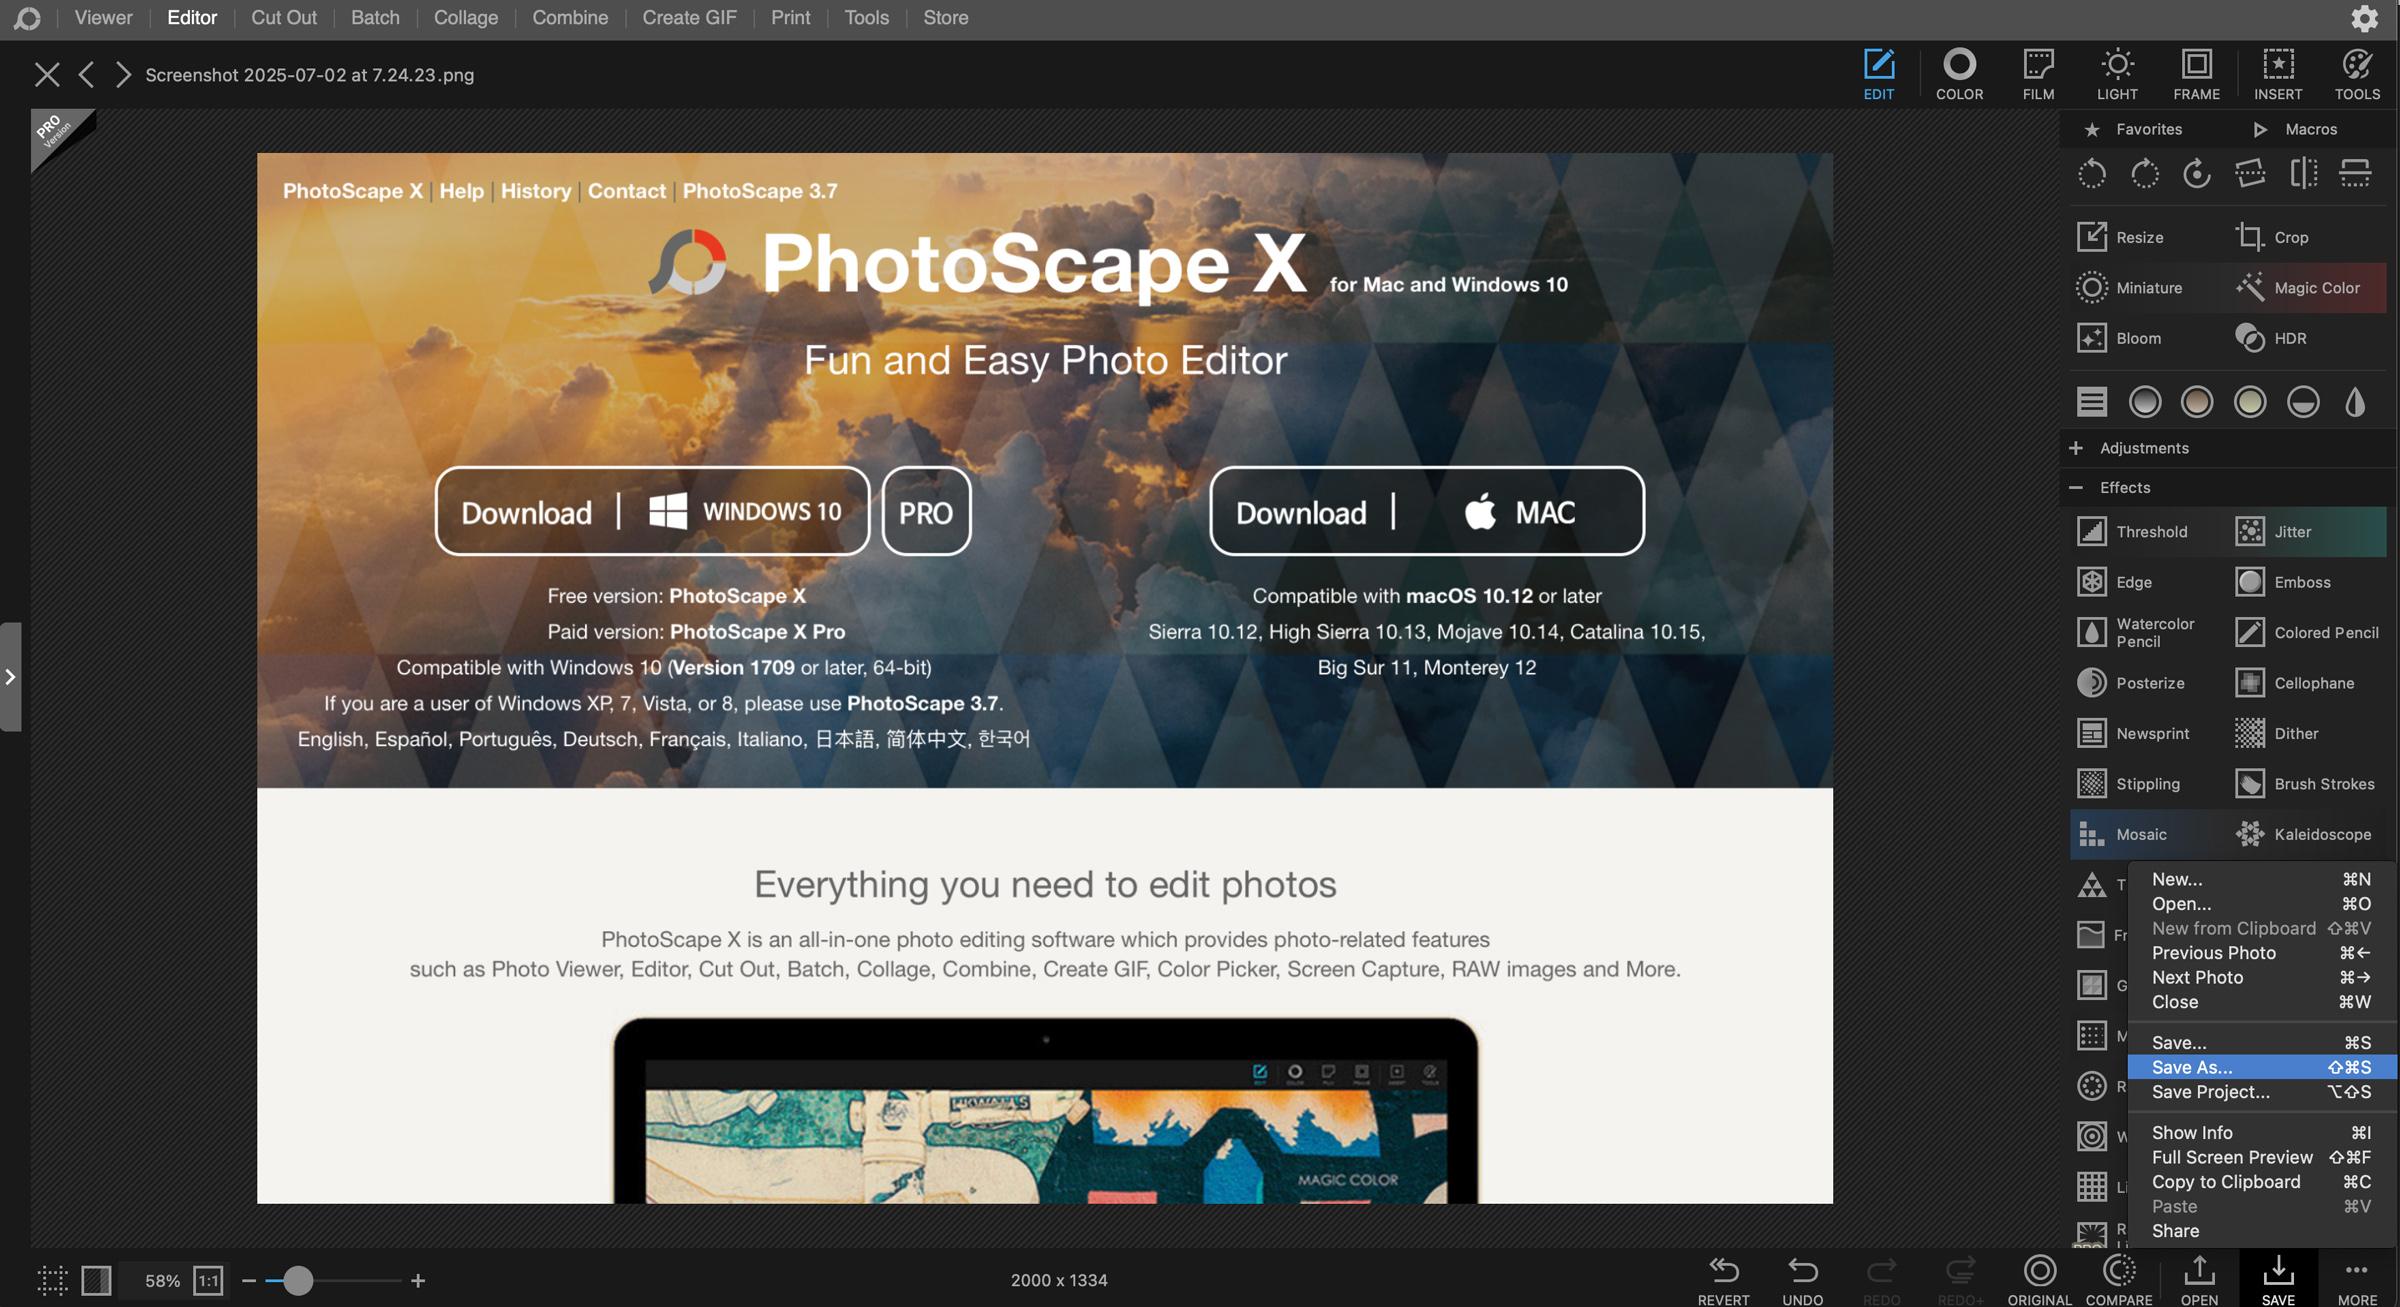Open the COLOR panel
The image size is (2400, 1307).
point(1958,74)
